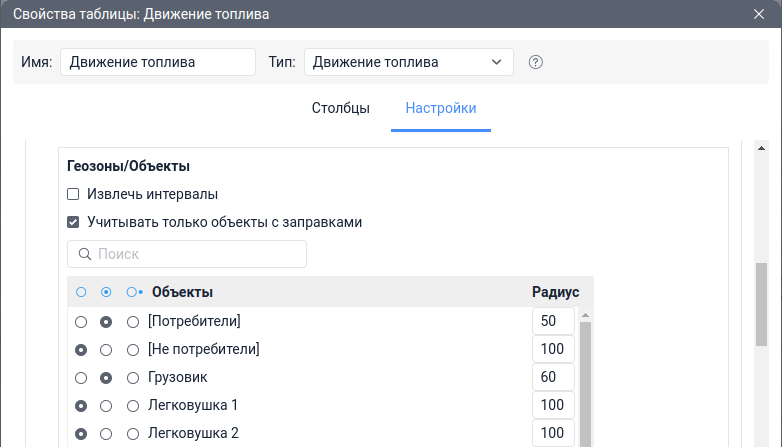Click the search magnifier icon
Image resolution: width=782 pixels, height=447 pixels.
click(x=85, y=254)
